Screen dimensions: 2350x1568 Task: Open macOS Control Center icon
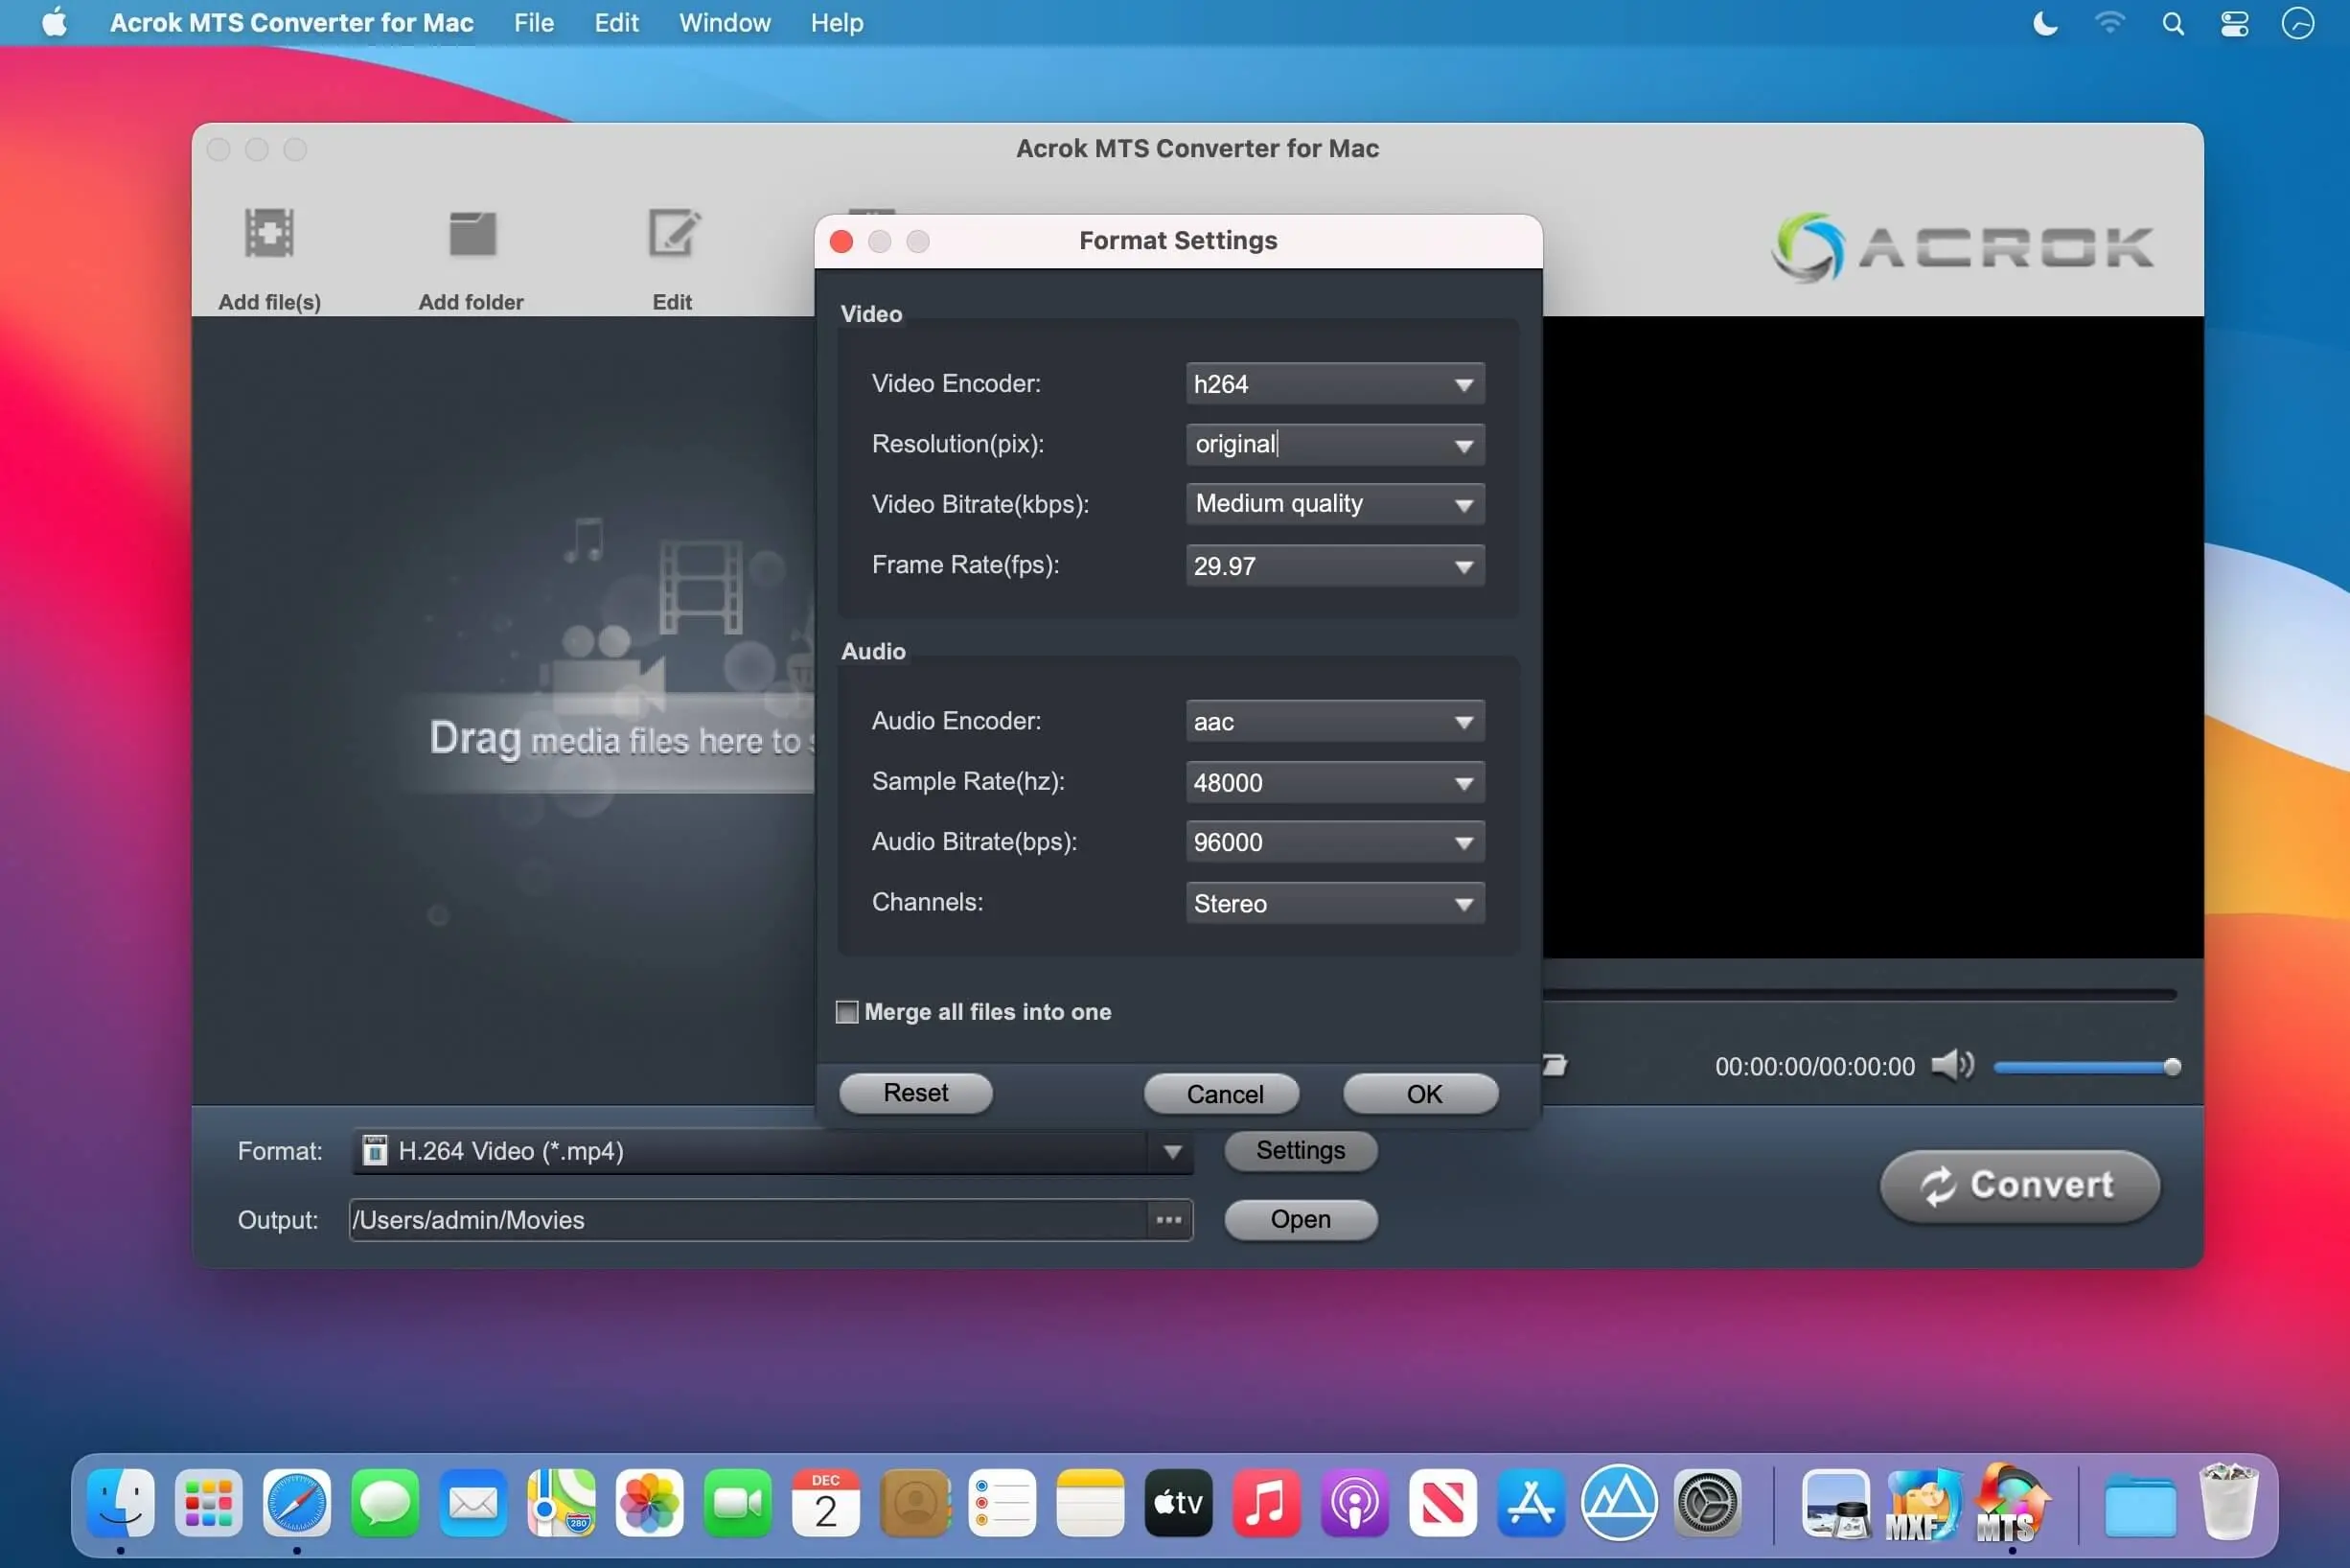[2234, 23]
